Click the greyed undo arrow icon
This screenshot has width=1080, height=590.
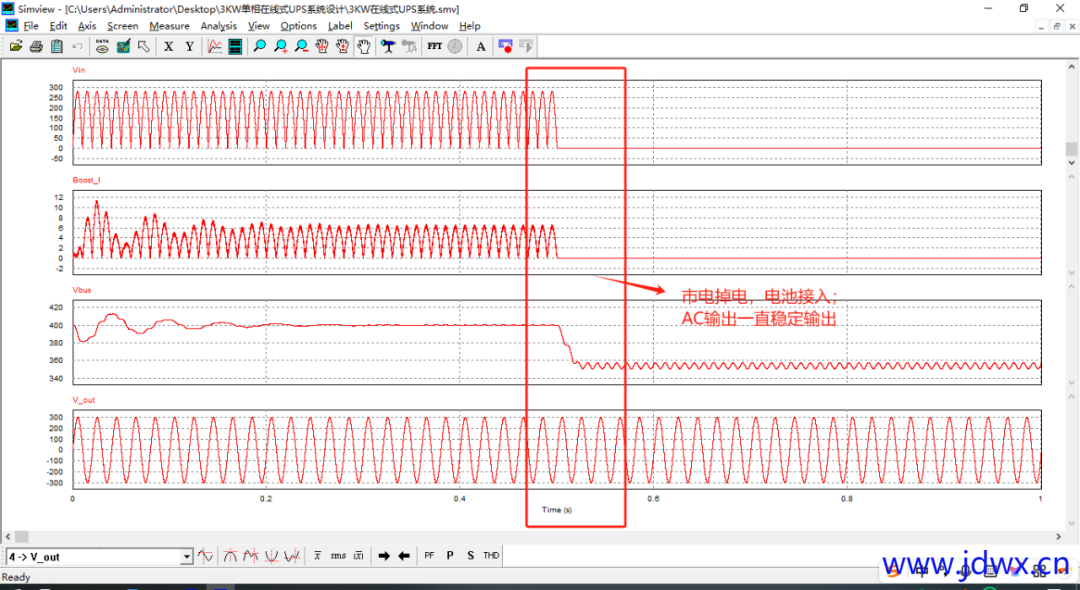(x=77, y=46)
